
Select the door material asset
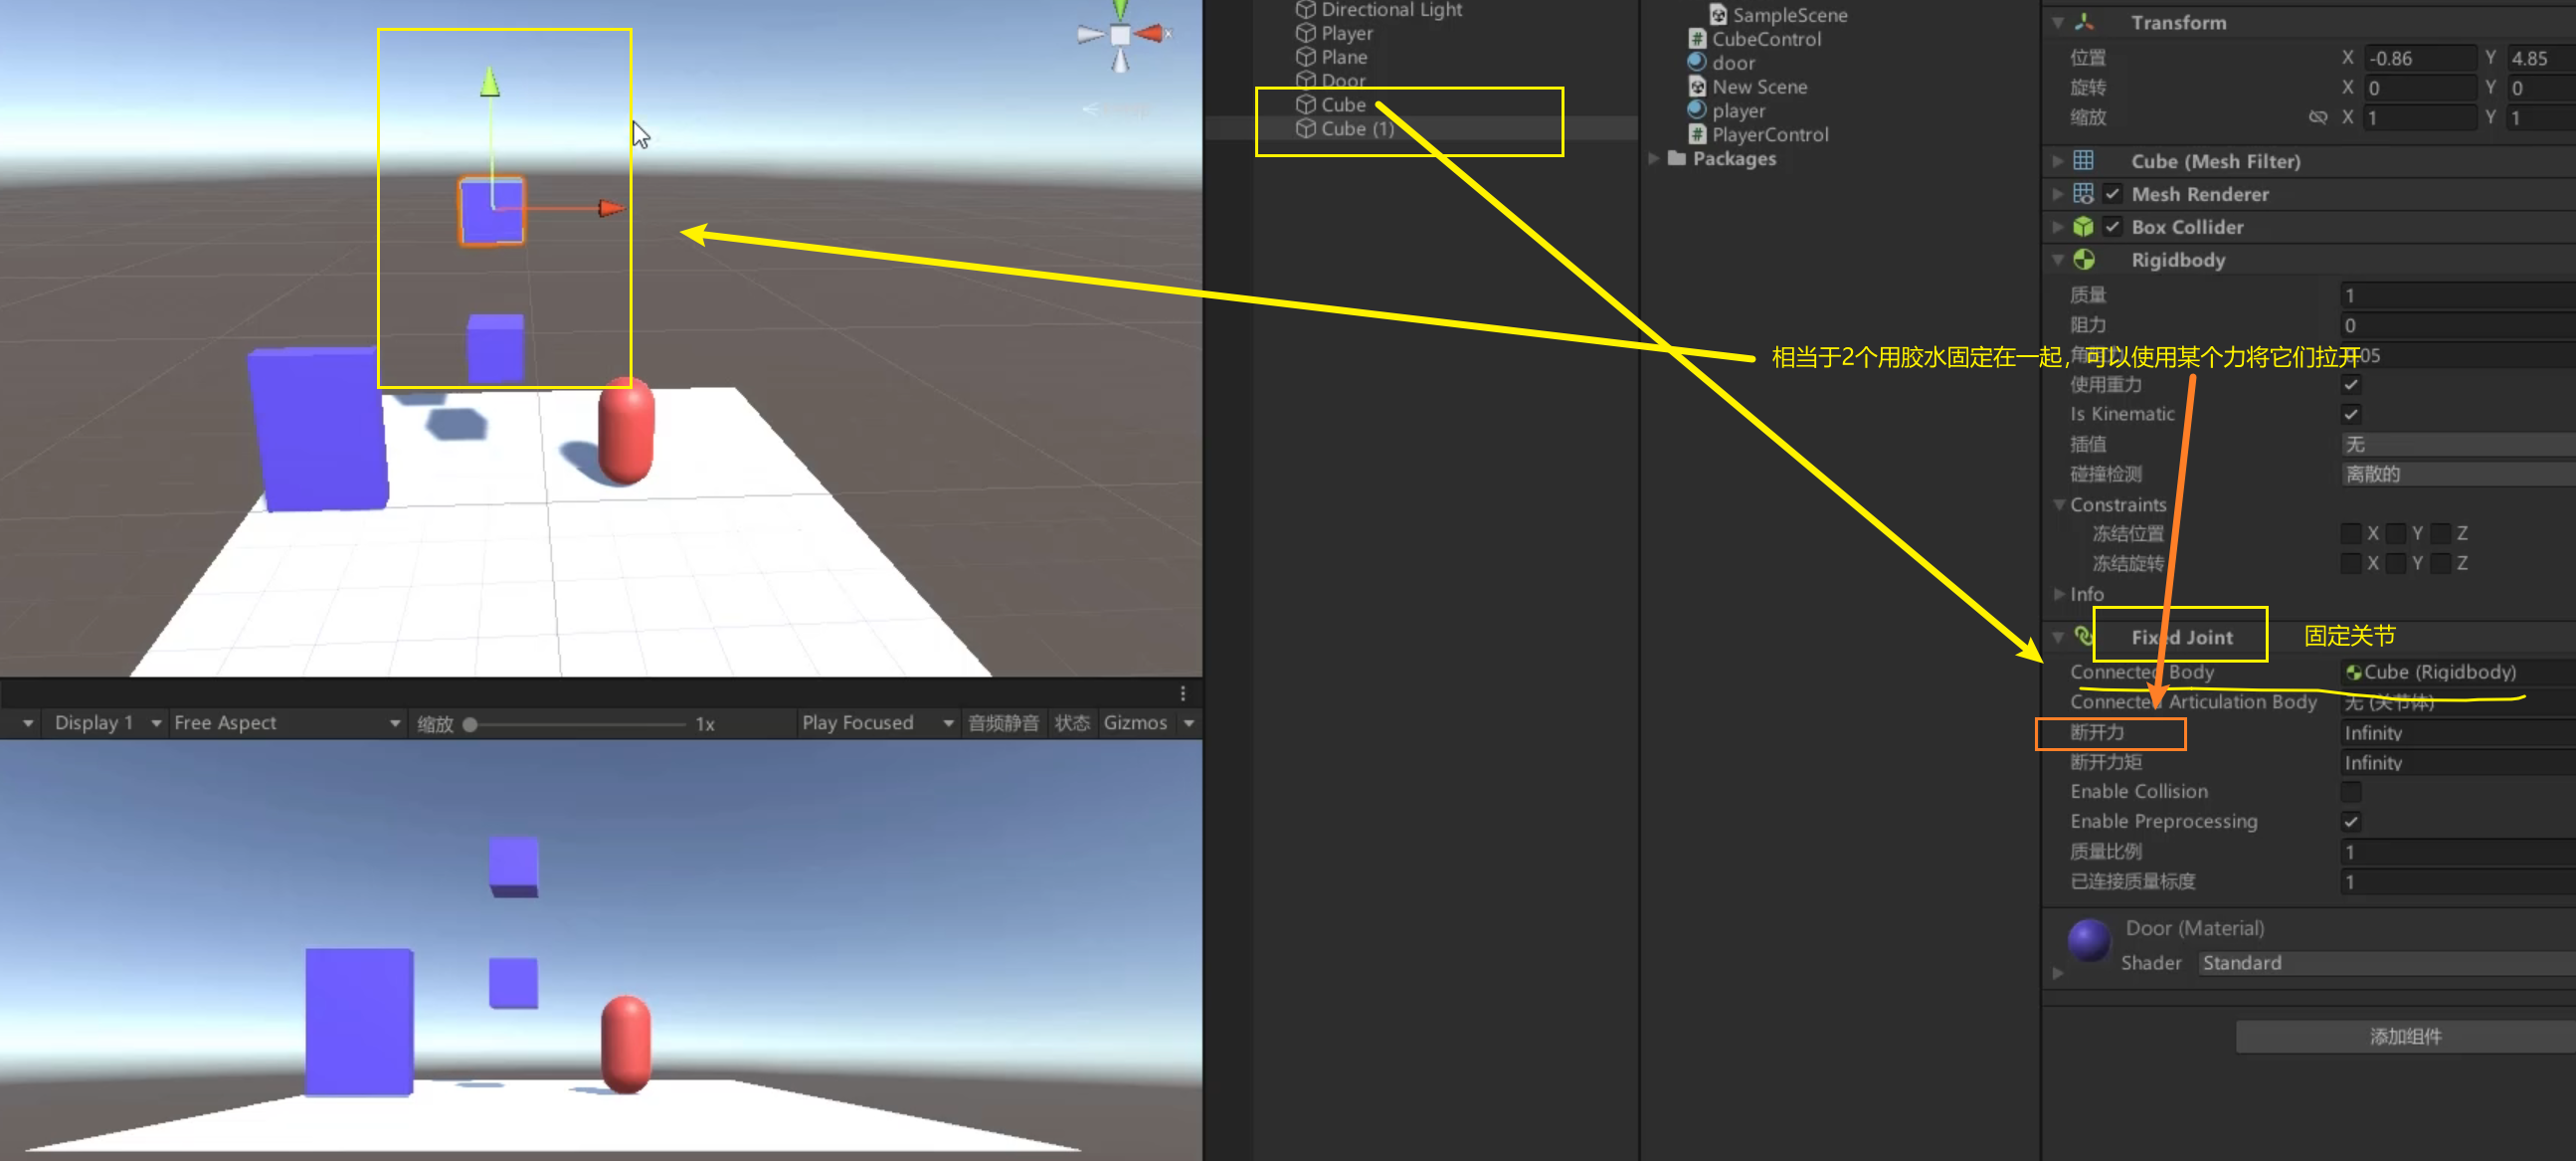(1732, 63)
